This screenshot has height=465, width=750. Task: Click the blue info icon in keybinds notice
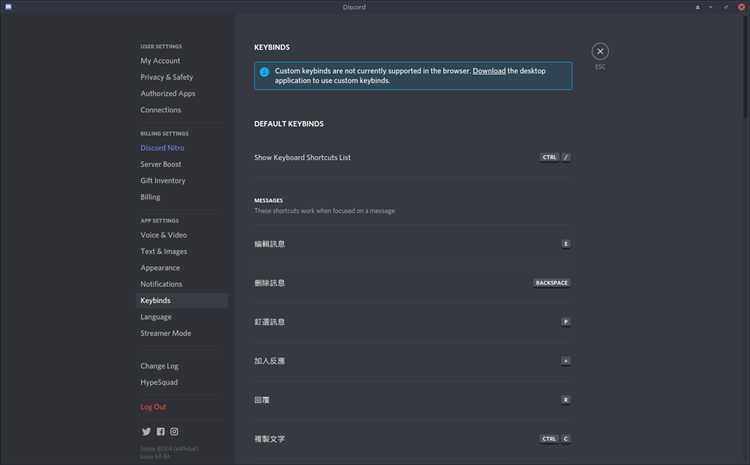264,72
